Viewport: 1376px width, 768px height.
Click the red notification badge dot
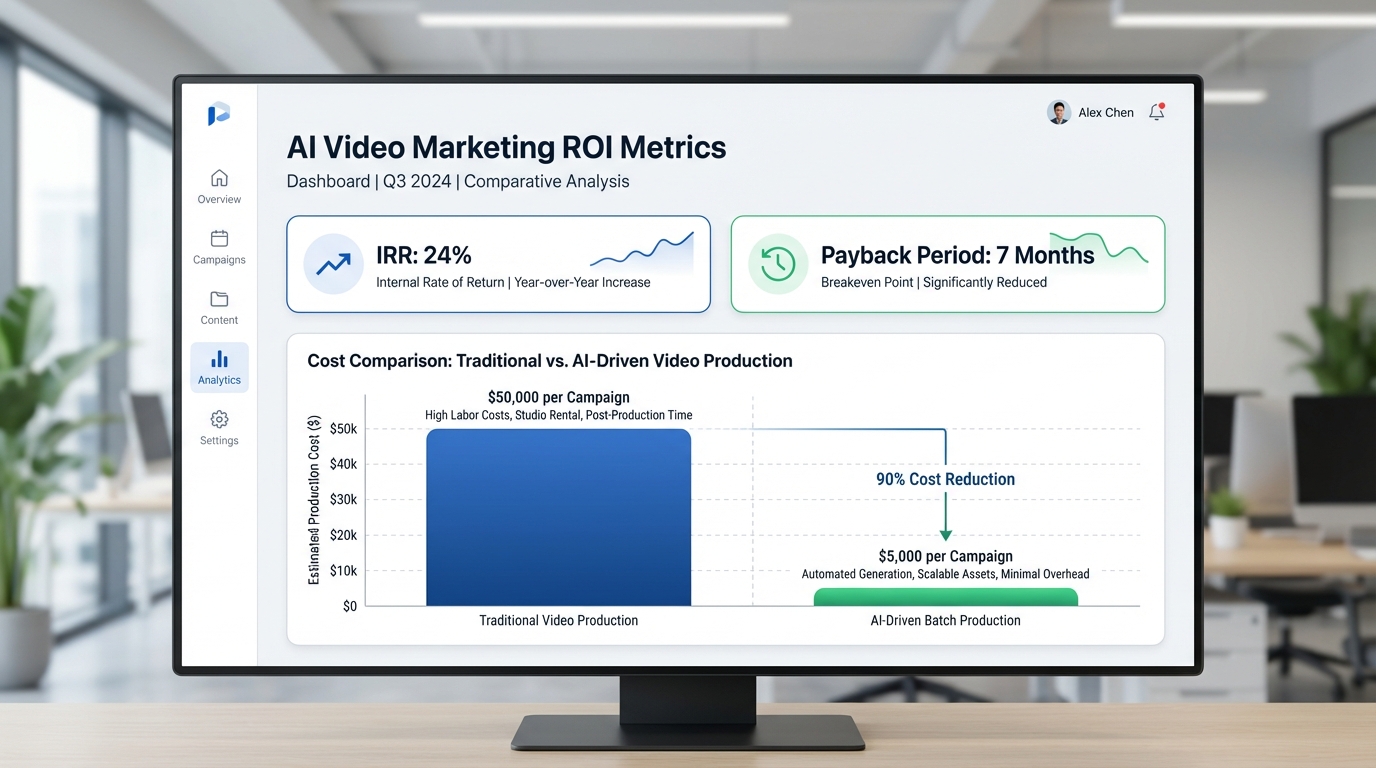point(1164,104)
